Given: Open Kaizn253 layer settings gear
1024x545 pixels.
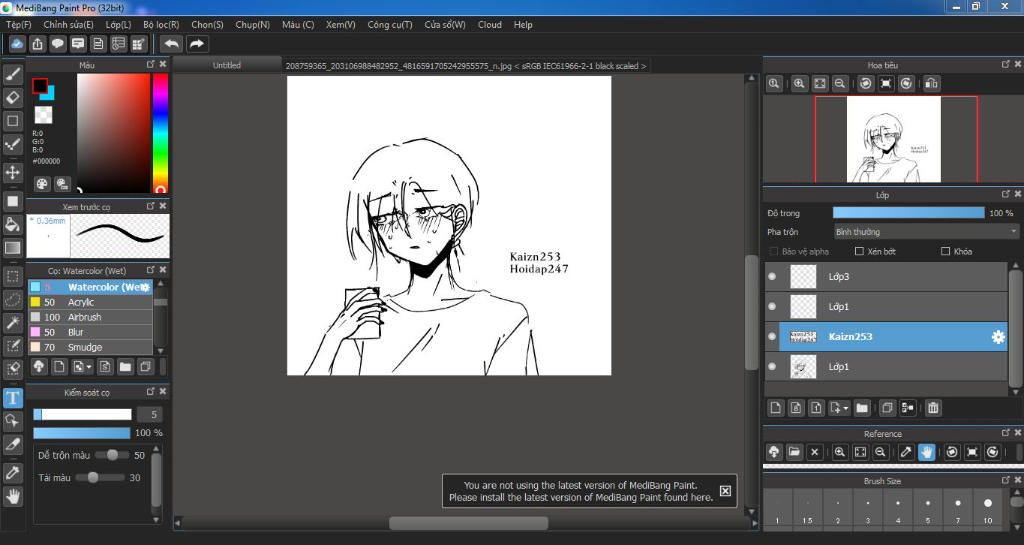Looking at the screenshot, I should 998,337.
